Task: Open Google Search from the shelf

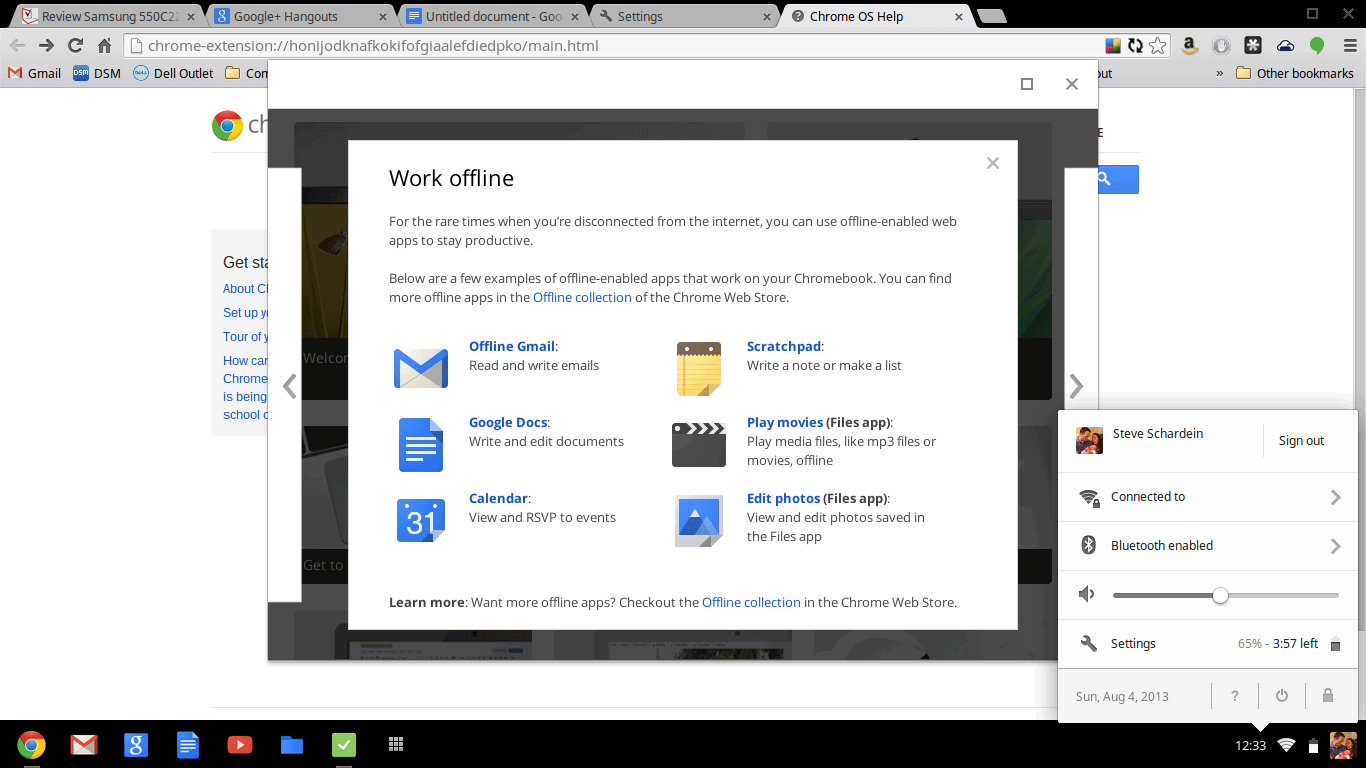Action: (x=136, y=744)
